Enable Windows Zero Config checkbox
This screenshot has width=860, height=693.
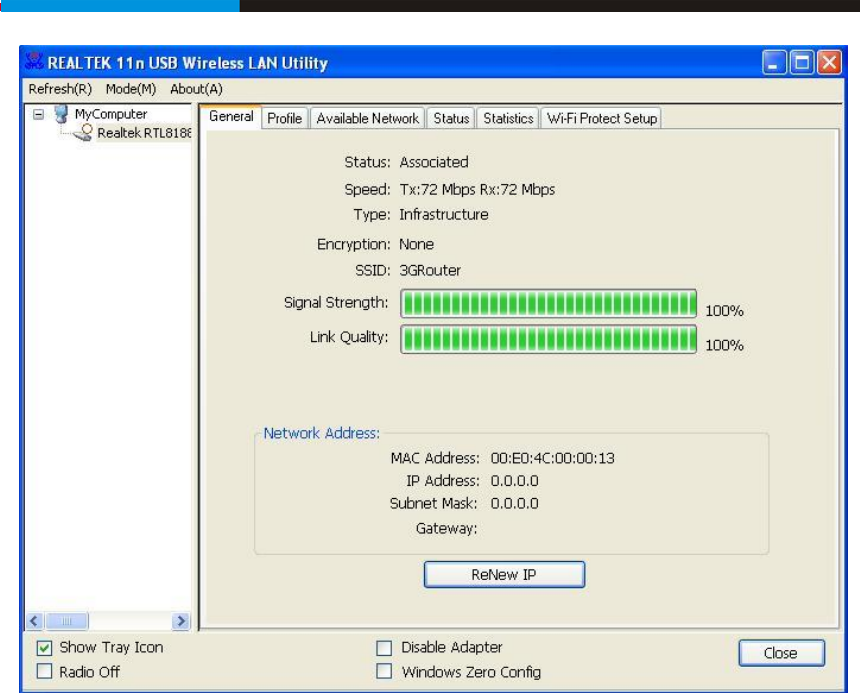pyautogui.click(x=384, y=672)
